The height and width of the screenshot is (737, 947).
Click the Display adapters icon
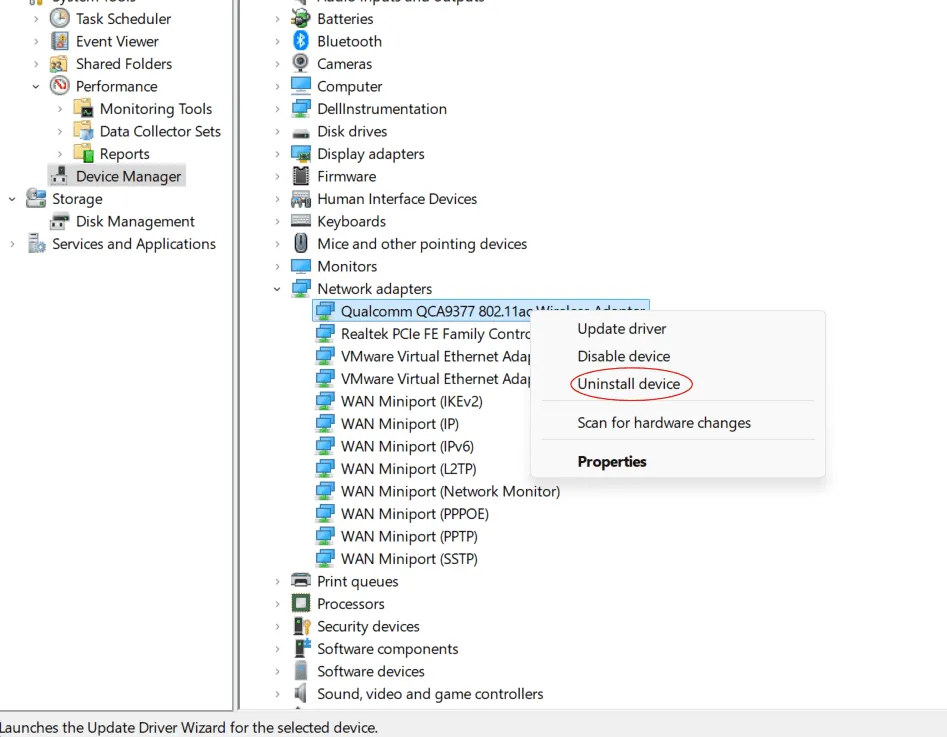(301, 153)
